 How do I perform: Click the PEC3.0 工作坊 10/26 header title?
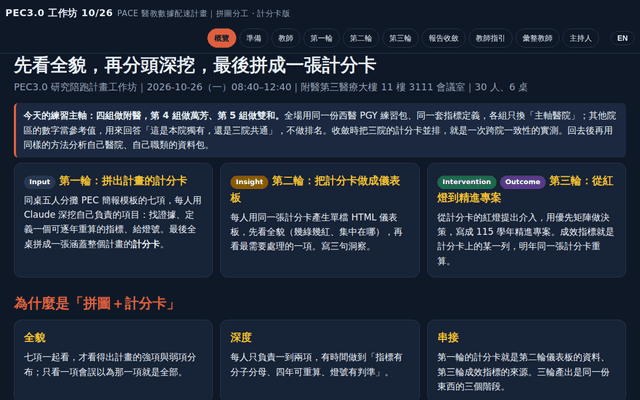59,13
